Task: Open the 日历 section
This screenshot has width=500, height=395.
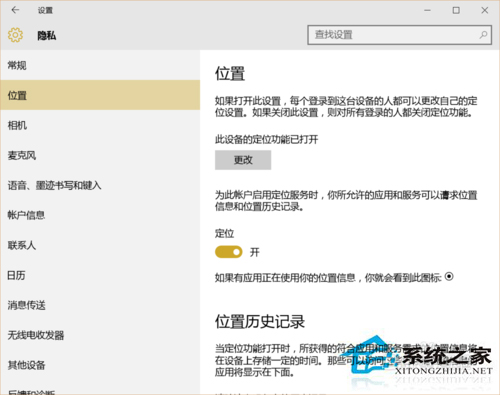Action: point(100,275)
